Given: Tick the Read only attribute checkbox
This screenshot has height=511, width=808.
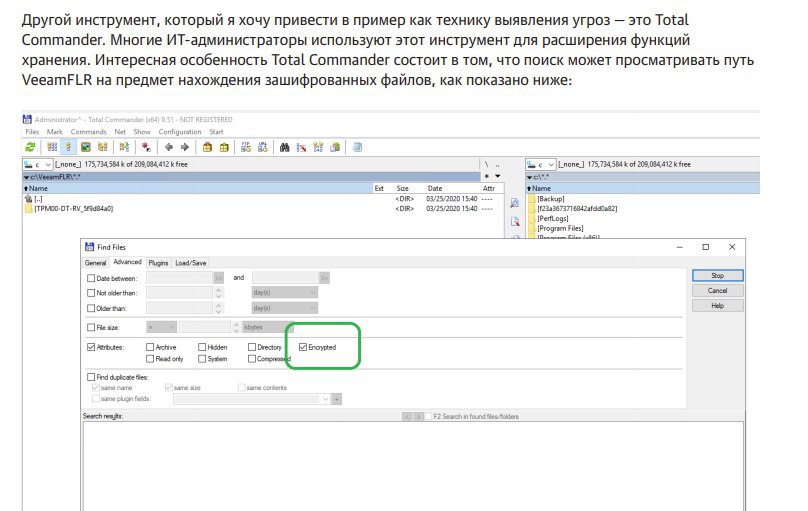Looking at the screenshot, I should pos(150,359).
